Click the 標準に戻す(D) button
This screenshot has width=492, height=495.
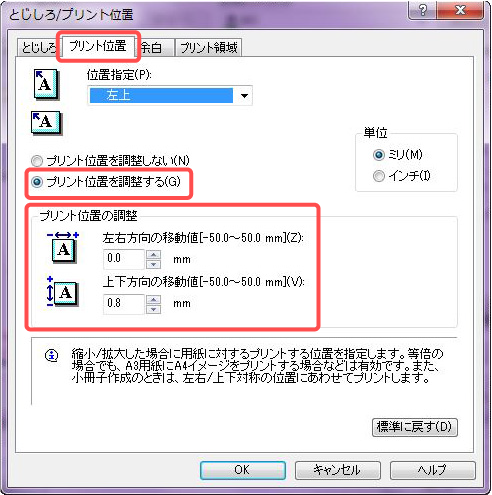tap(415, 427)
